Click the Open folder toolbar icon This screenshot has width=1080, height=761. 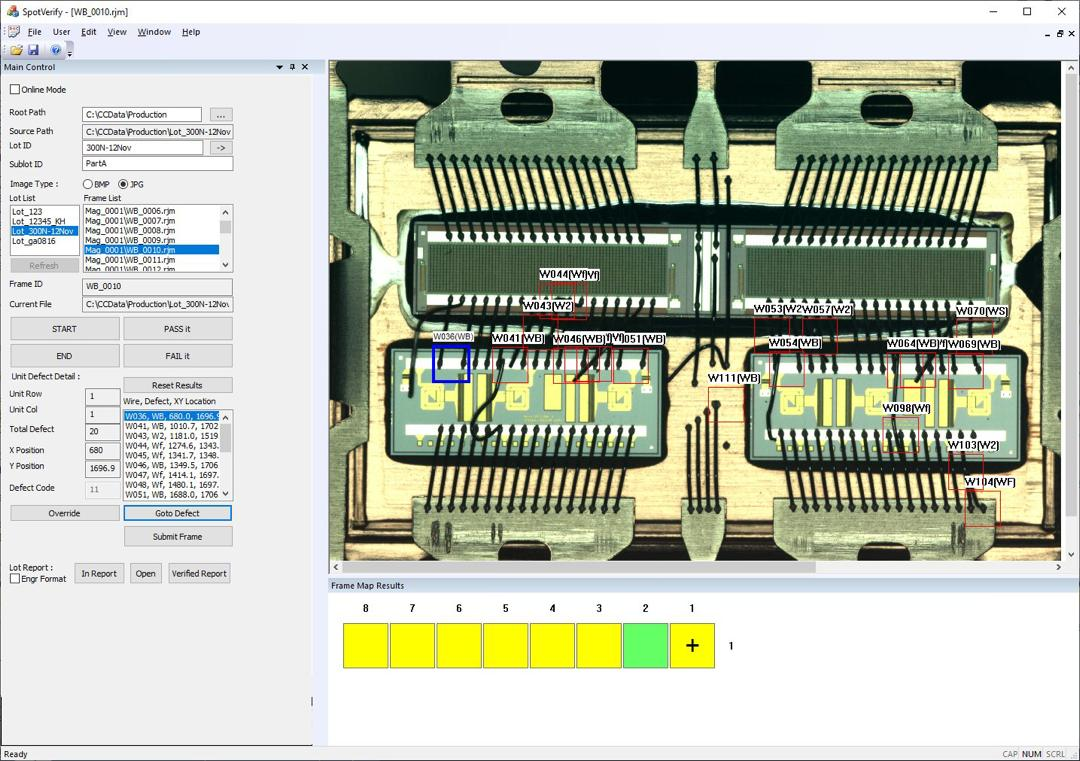coord(17,50)
